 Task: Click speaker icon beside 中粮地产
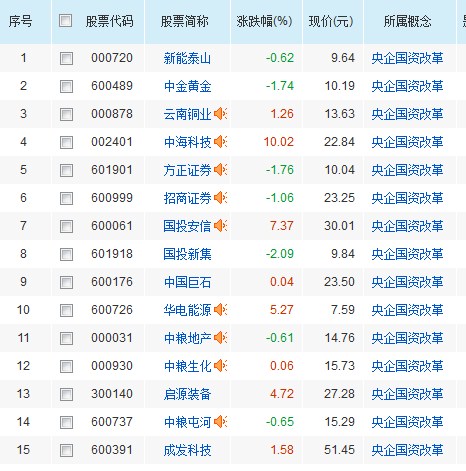pyautogui.click(x=220, y=338)
